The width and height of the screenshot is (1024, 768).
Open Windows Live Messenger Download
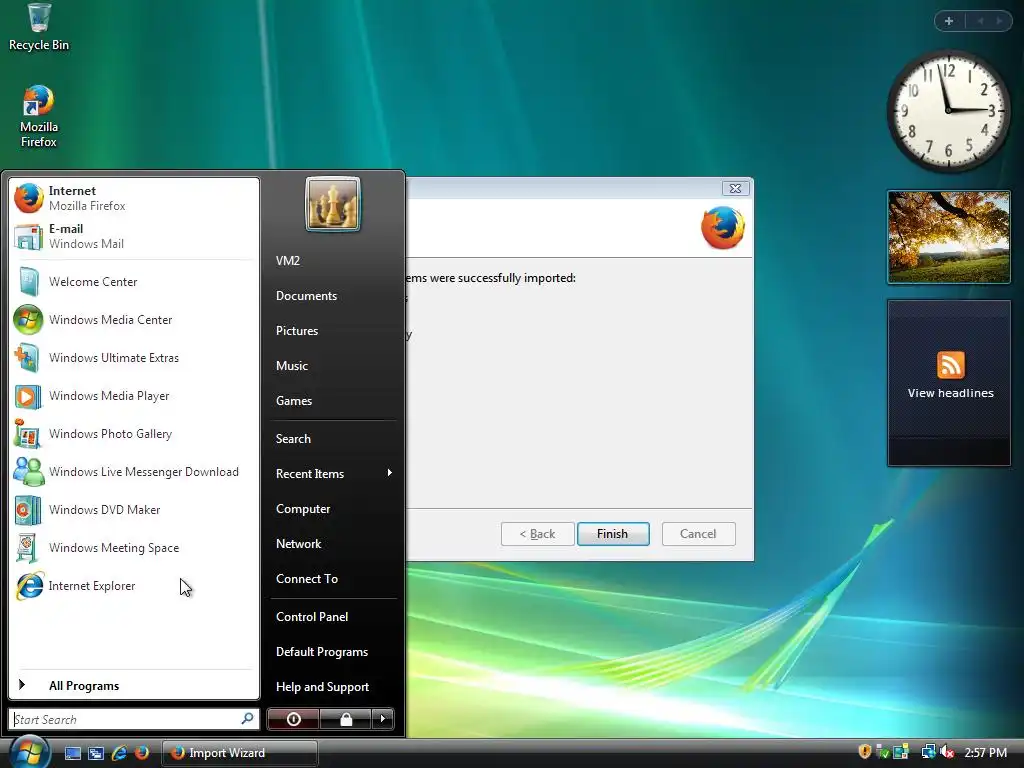(135, 472)
